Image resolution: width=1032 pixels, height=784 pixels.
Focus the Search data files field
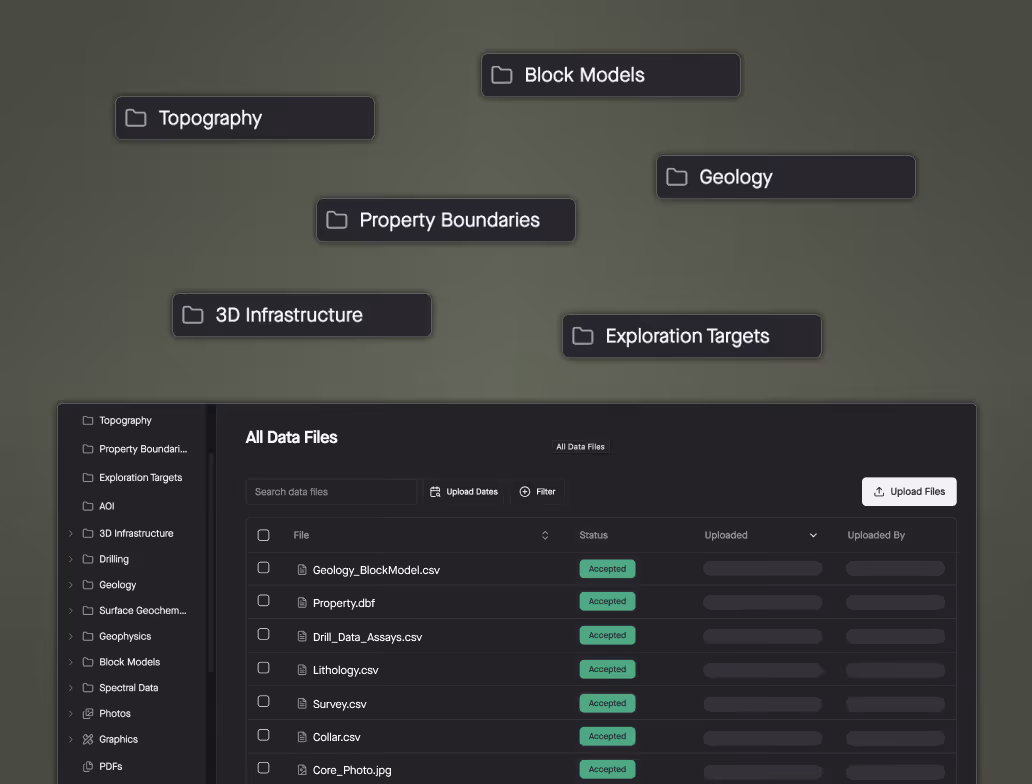point(331,492)
